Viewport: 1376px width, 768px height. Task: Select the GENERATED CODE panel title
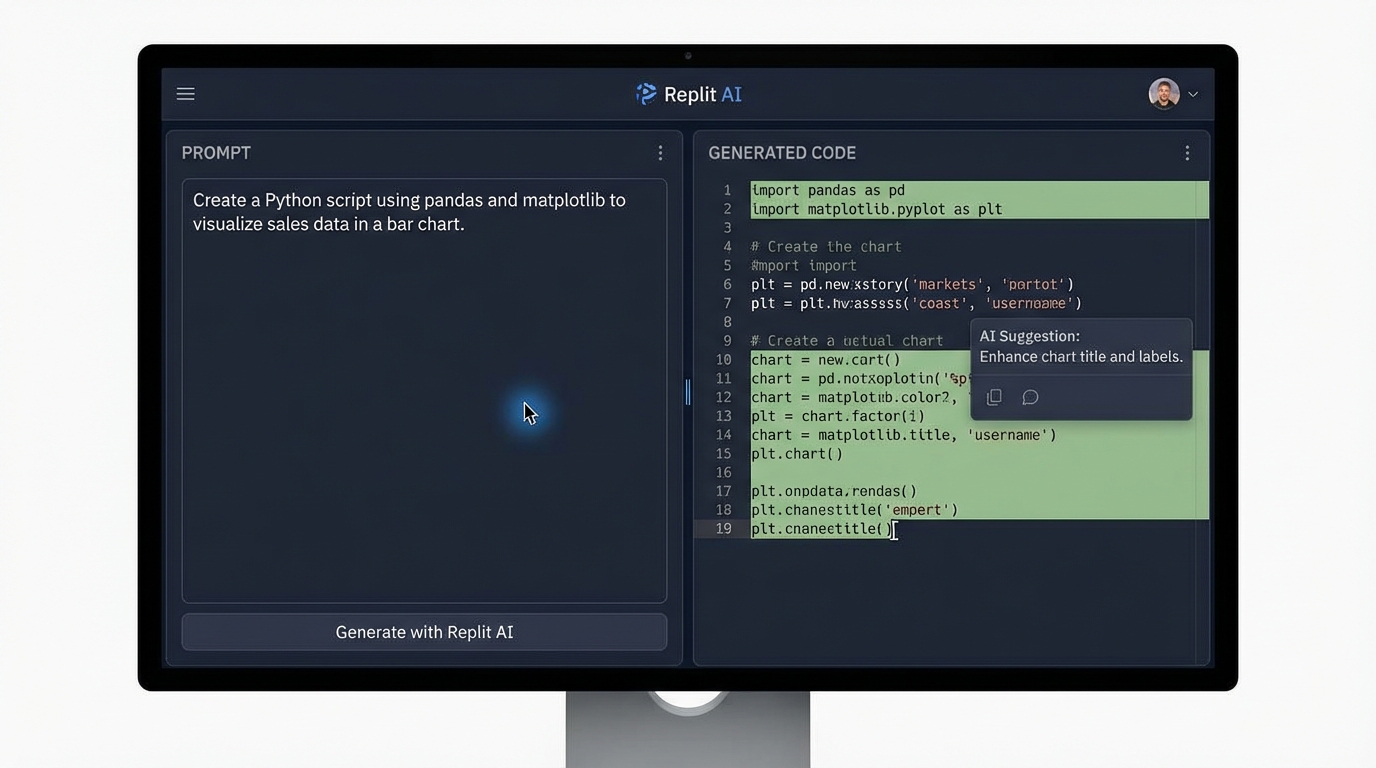coord(782,152)
